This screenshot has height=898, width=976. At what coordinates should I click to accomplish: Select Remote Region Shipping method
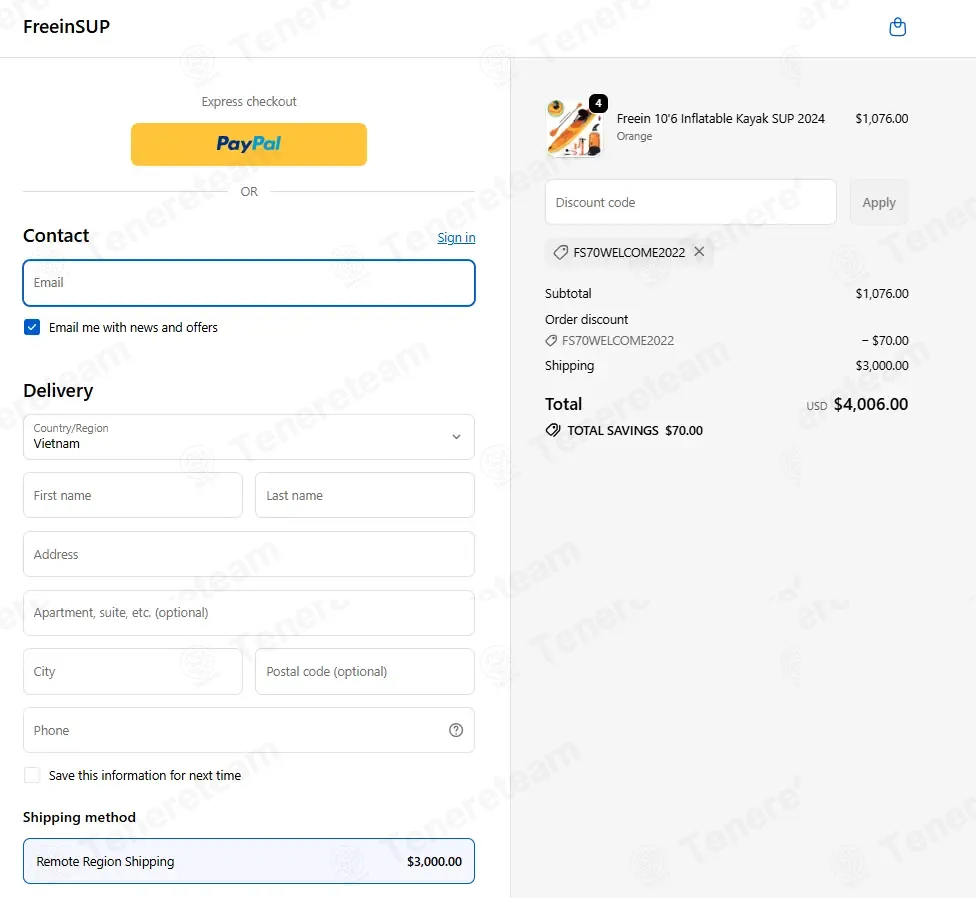[x=249, y=861]
